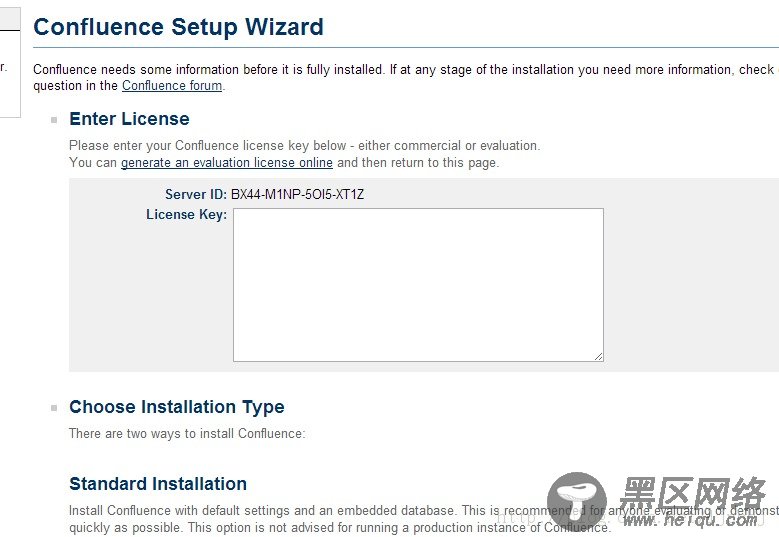
Task: Click inside the License Key text area
Action: (418, 285)
